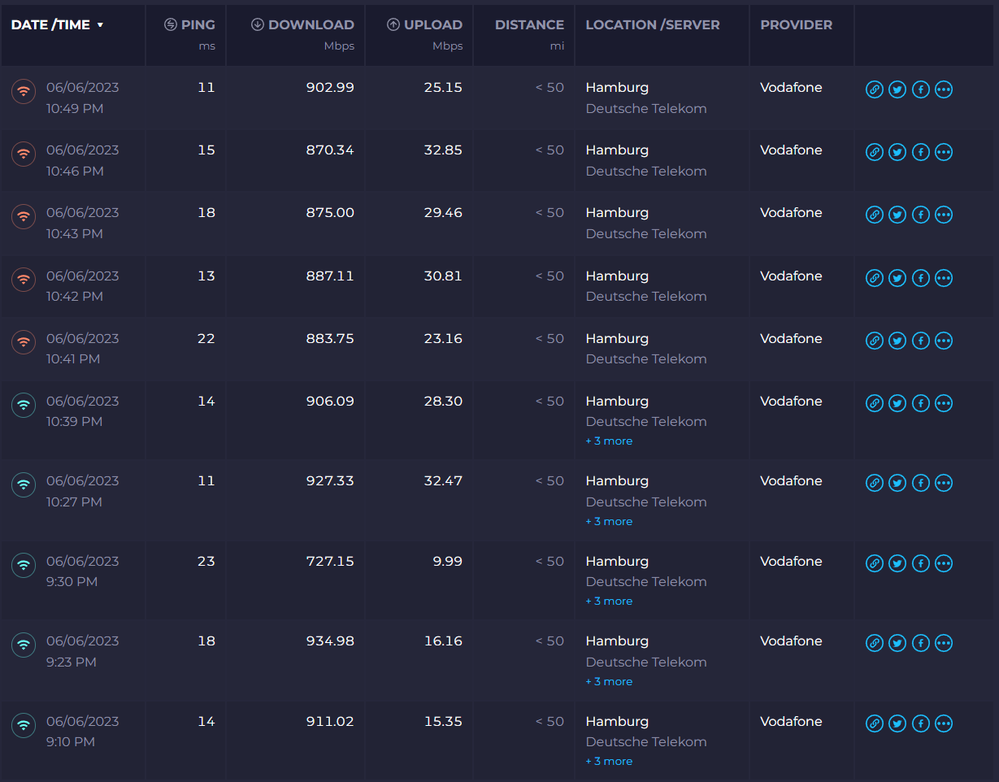Copy link icon for the 10:42 PM result

[874, 279]
